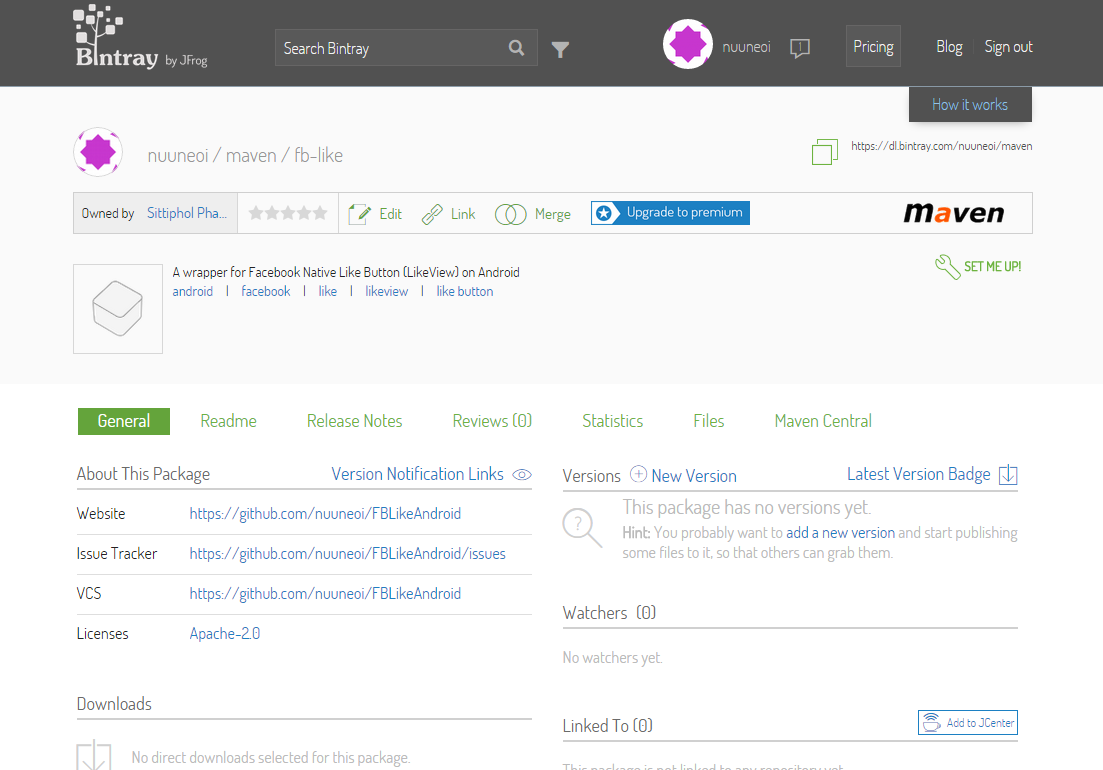Open the notifications speech bubble icon
Image resolution: width=1103 pixels, height=770 pixels.
tap(800, 48)
